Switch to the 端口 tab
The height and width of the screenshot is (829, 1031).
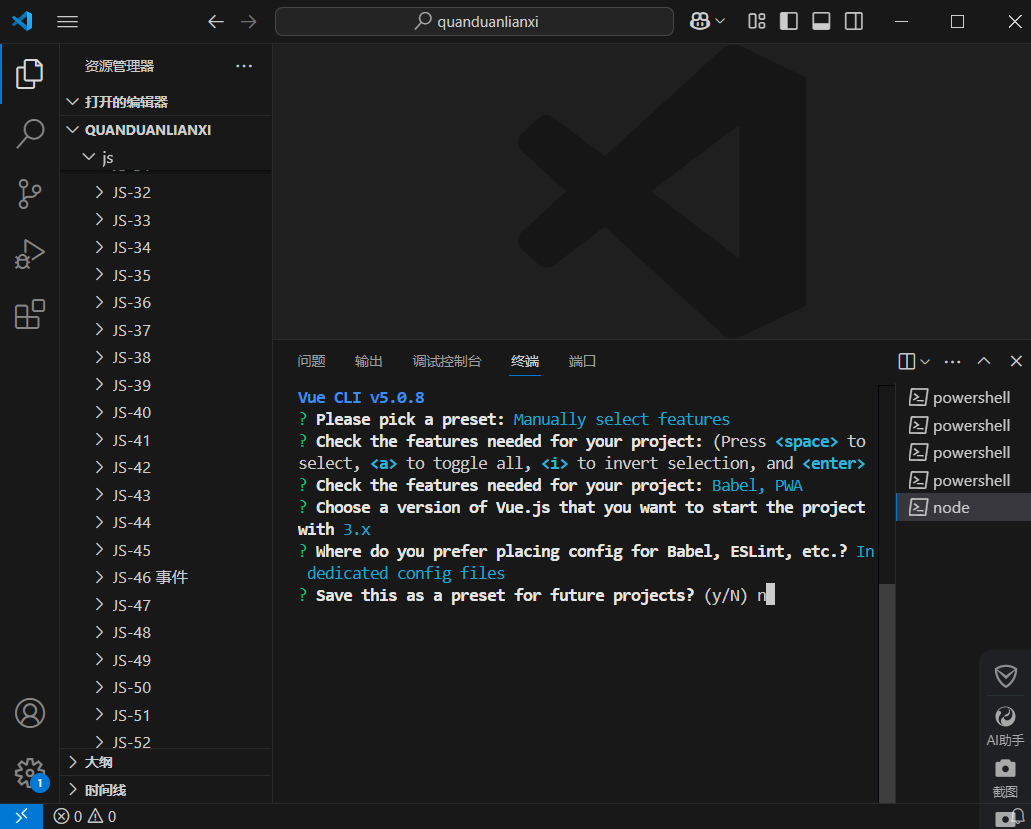582,361
